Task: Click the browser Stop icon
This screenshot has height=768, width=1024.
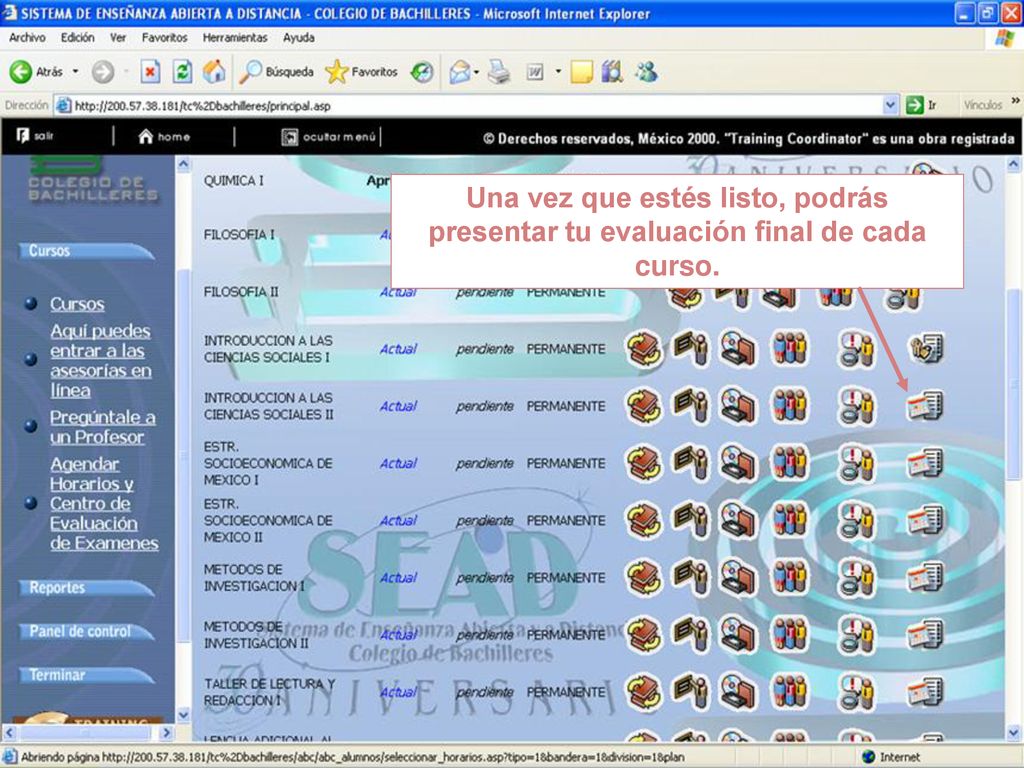Action: 150,72
